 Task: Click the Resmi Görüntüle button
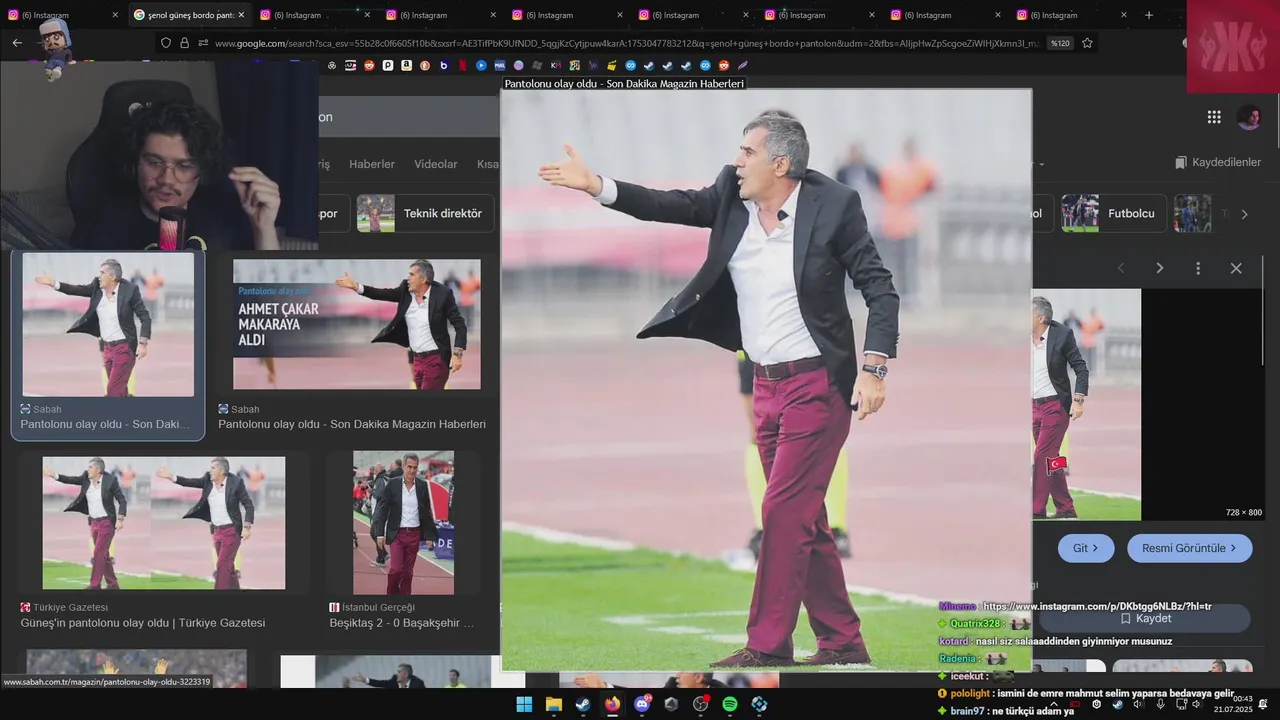(1189, 548)
